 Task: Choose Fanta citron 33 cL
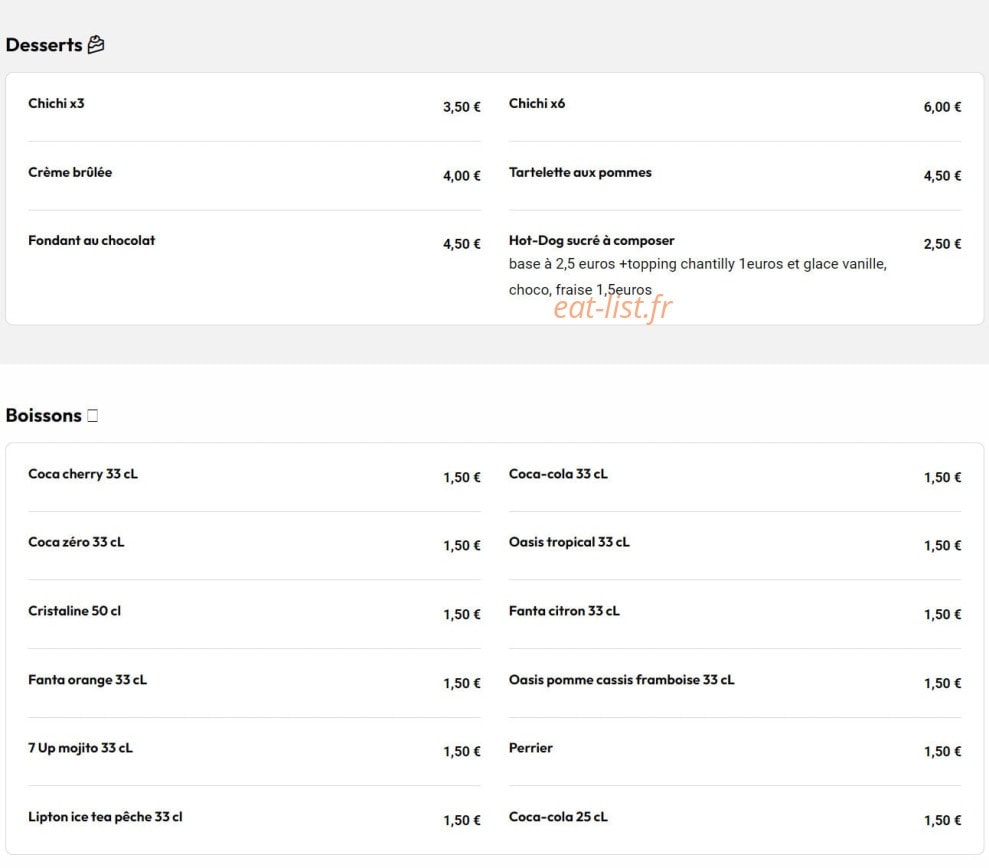tap(735, 614)
